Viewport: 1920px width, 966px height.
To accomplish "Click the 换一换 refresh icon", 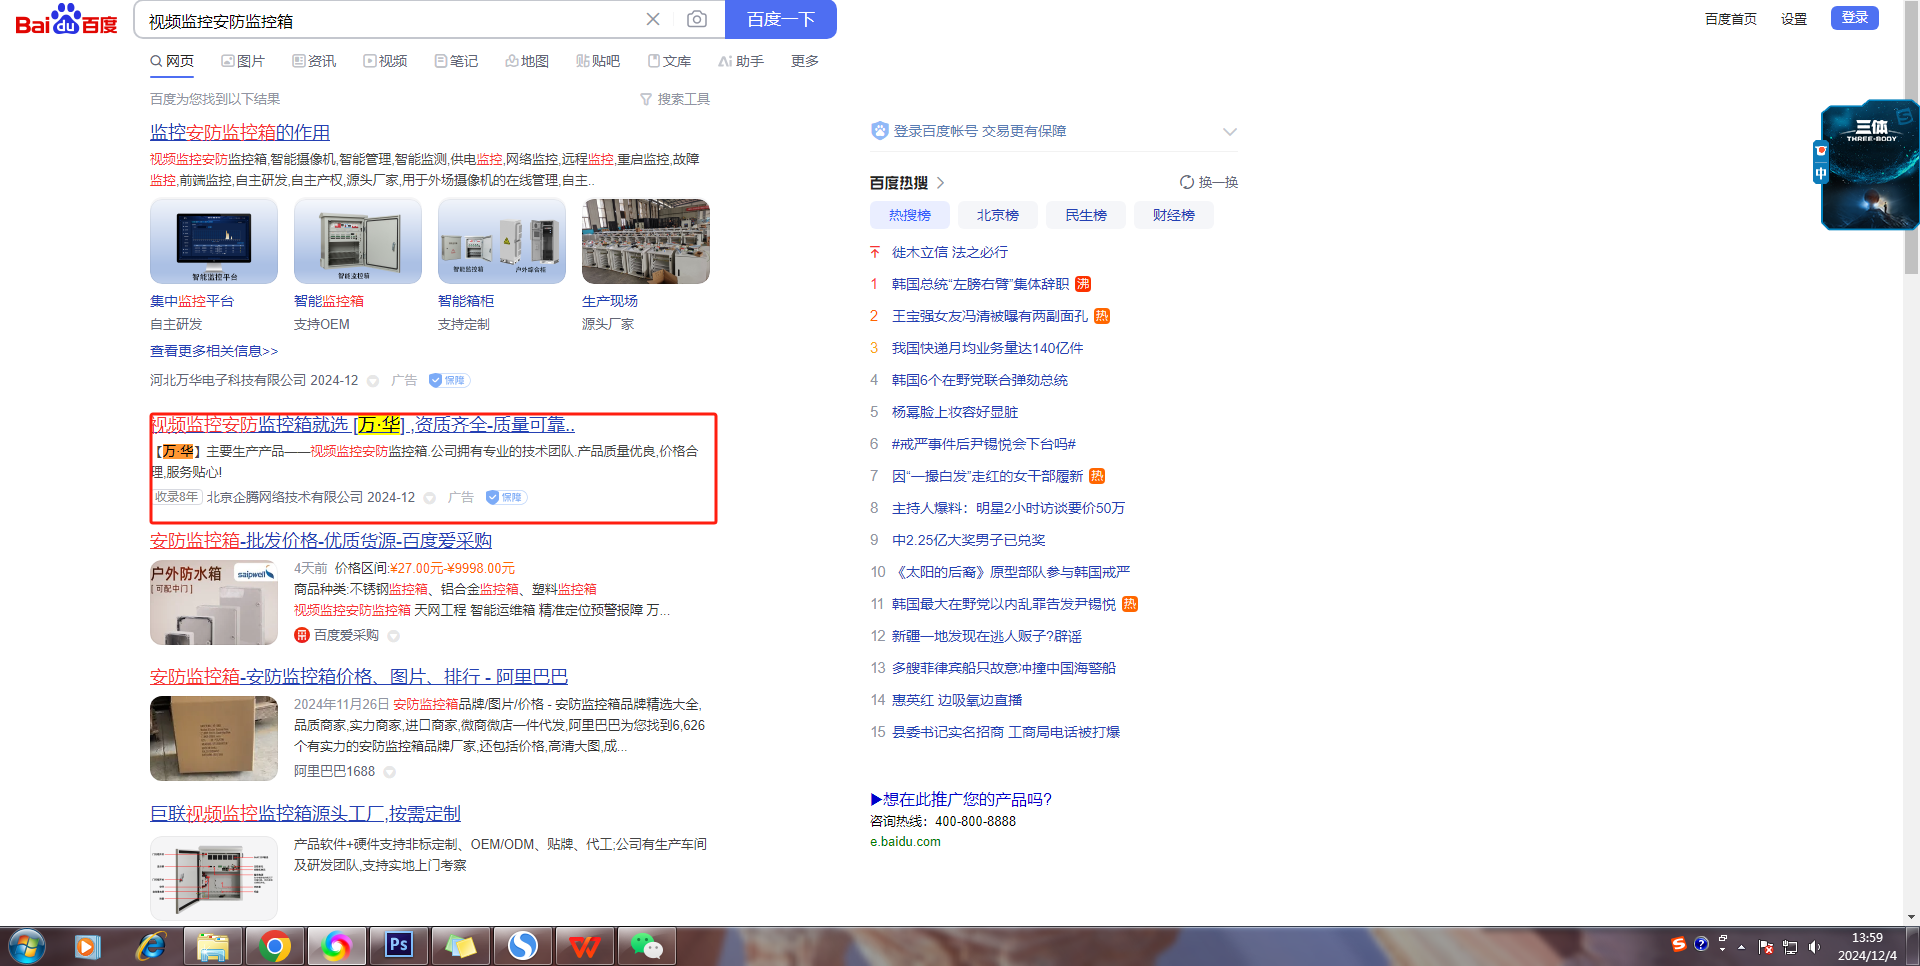I will coord(1187,182).
